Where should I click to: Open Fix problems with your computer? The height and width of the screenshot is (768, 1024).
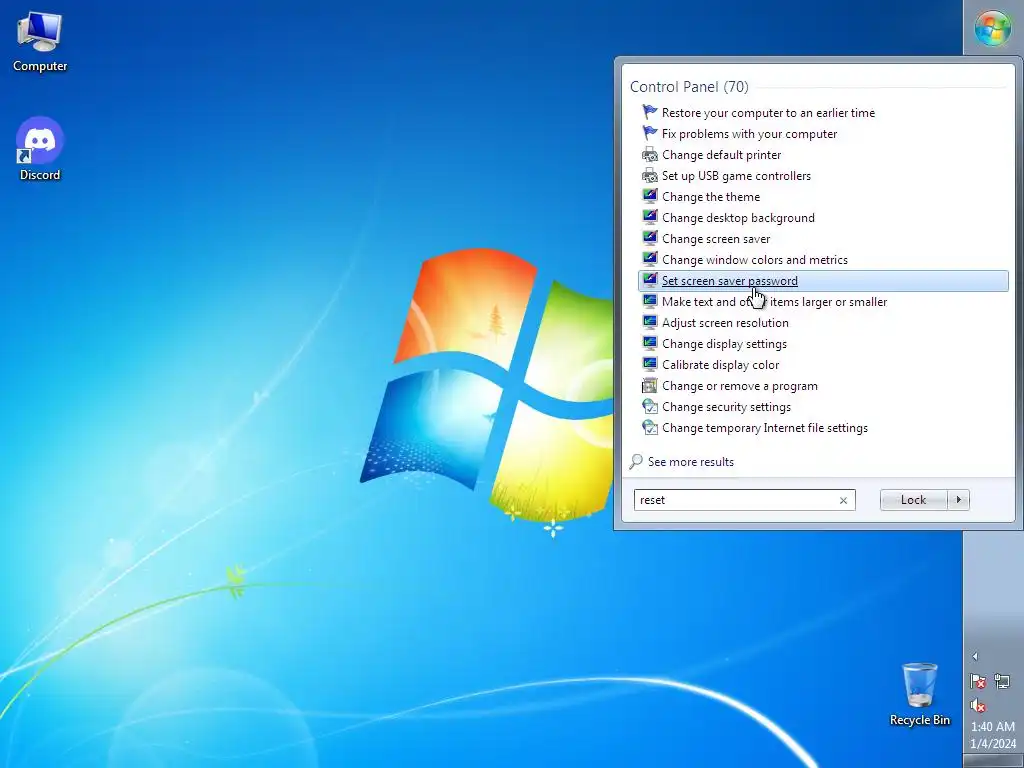point(749,133)
